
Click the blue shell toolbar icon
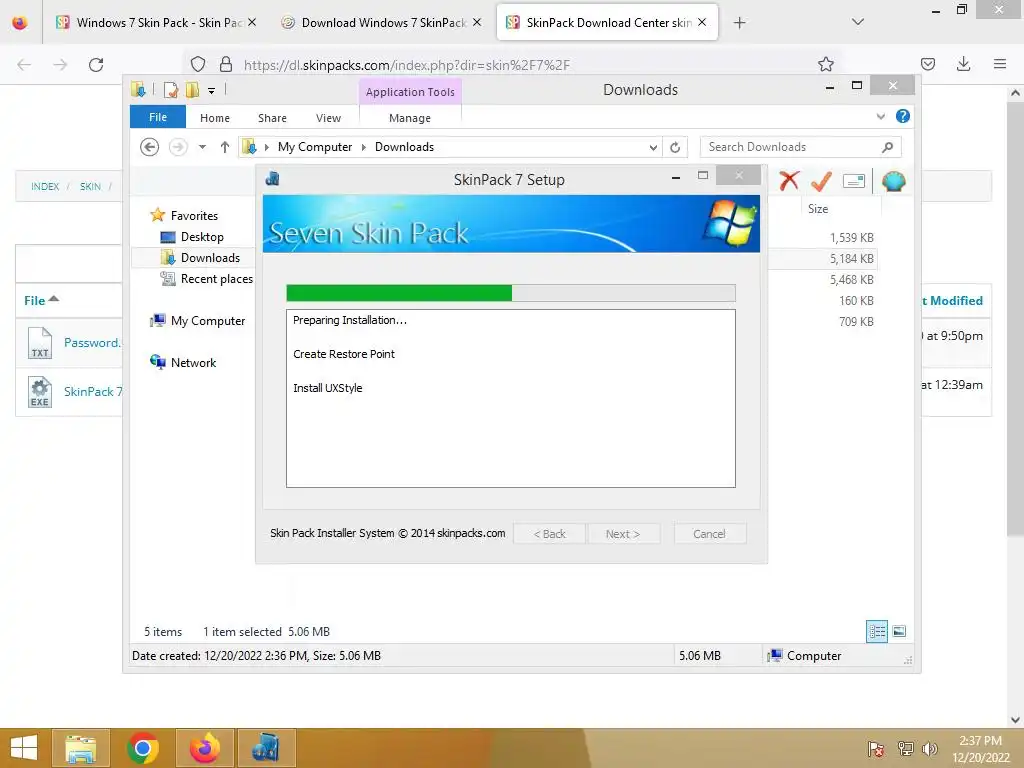893,181
